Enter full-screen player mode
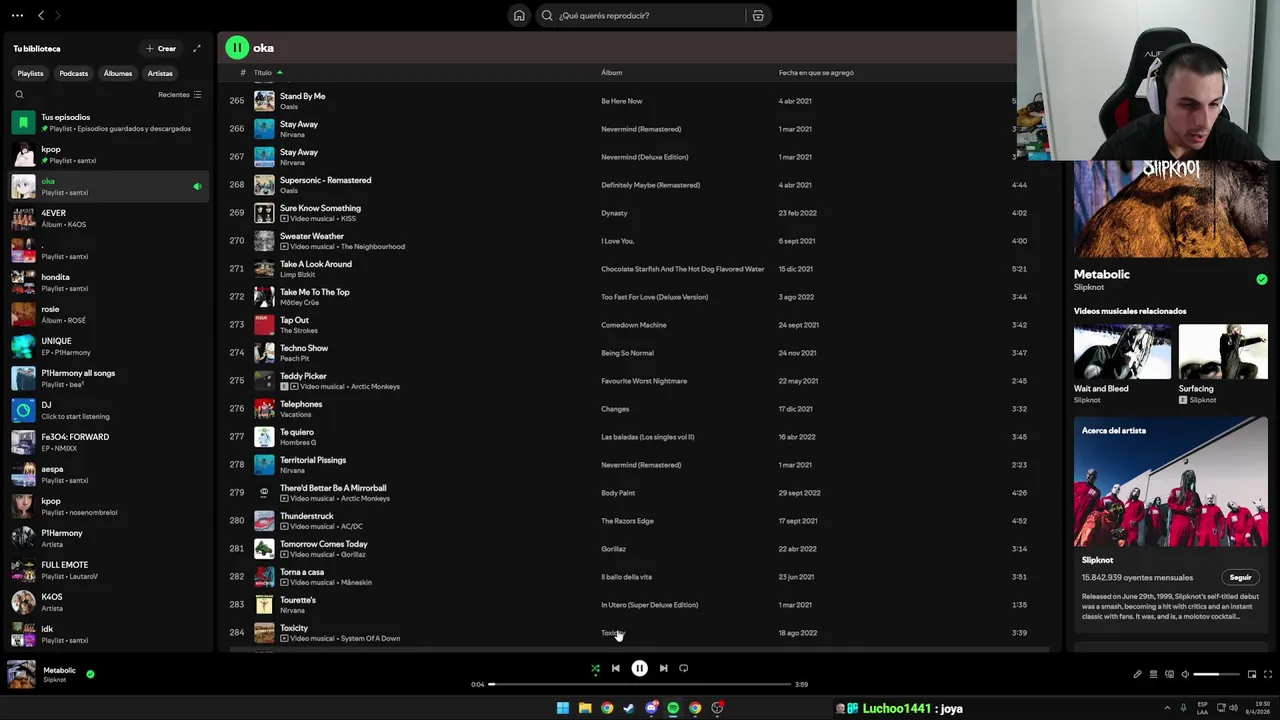This screenshot has width=1280, height=720. coord(1267,674)
